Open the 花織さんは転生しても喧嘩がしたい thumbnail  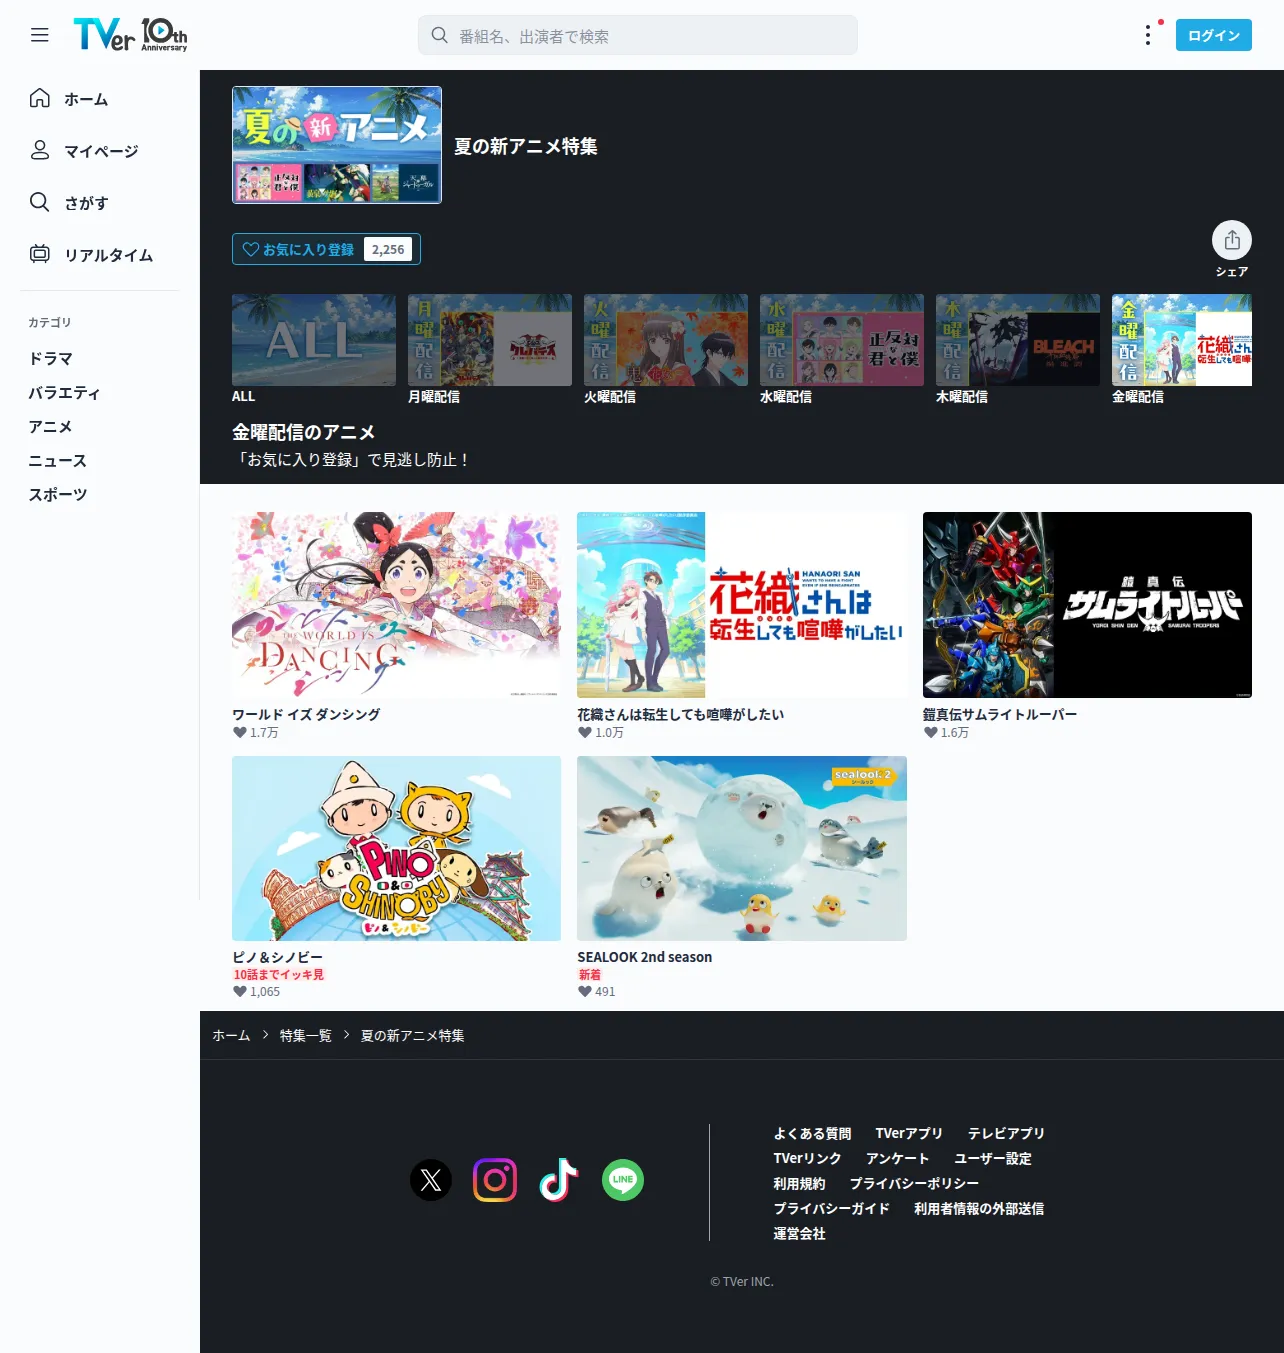pos(742,605)
